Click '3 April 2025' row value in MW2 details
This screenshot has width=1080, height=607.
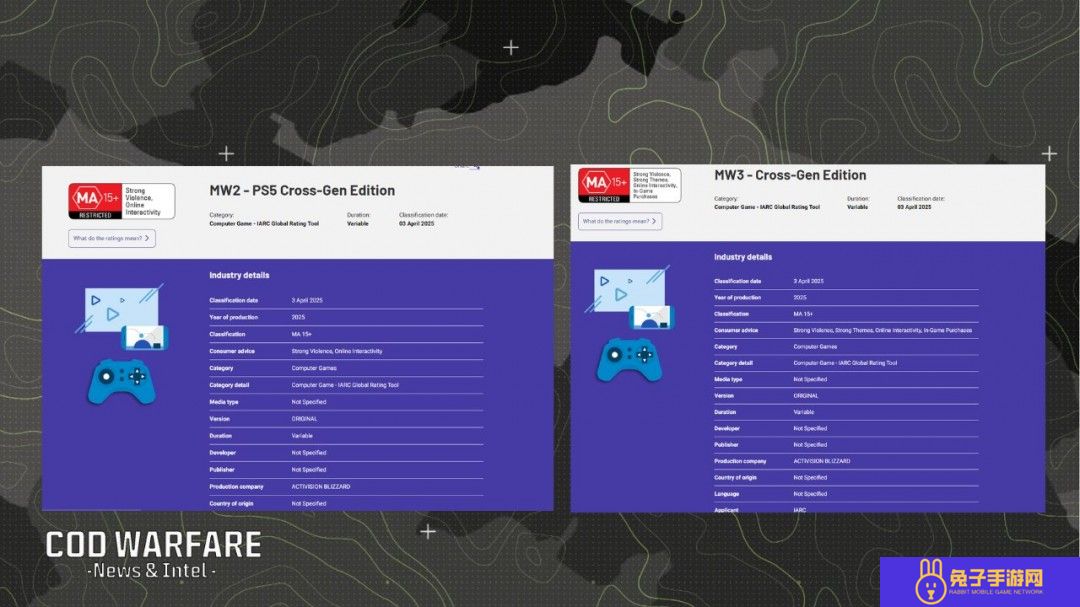tap(307, 300)
